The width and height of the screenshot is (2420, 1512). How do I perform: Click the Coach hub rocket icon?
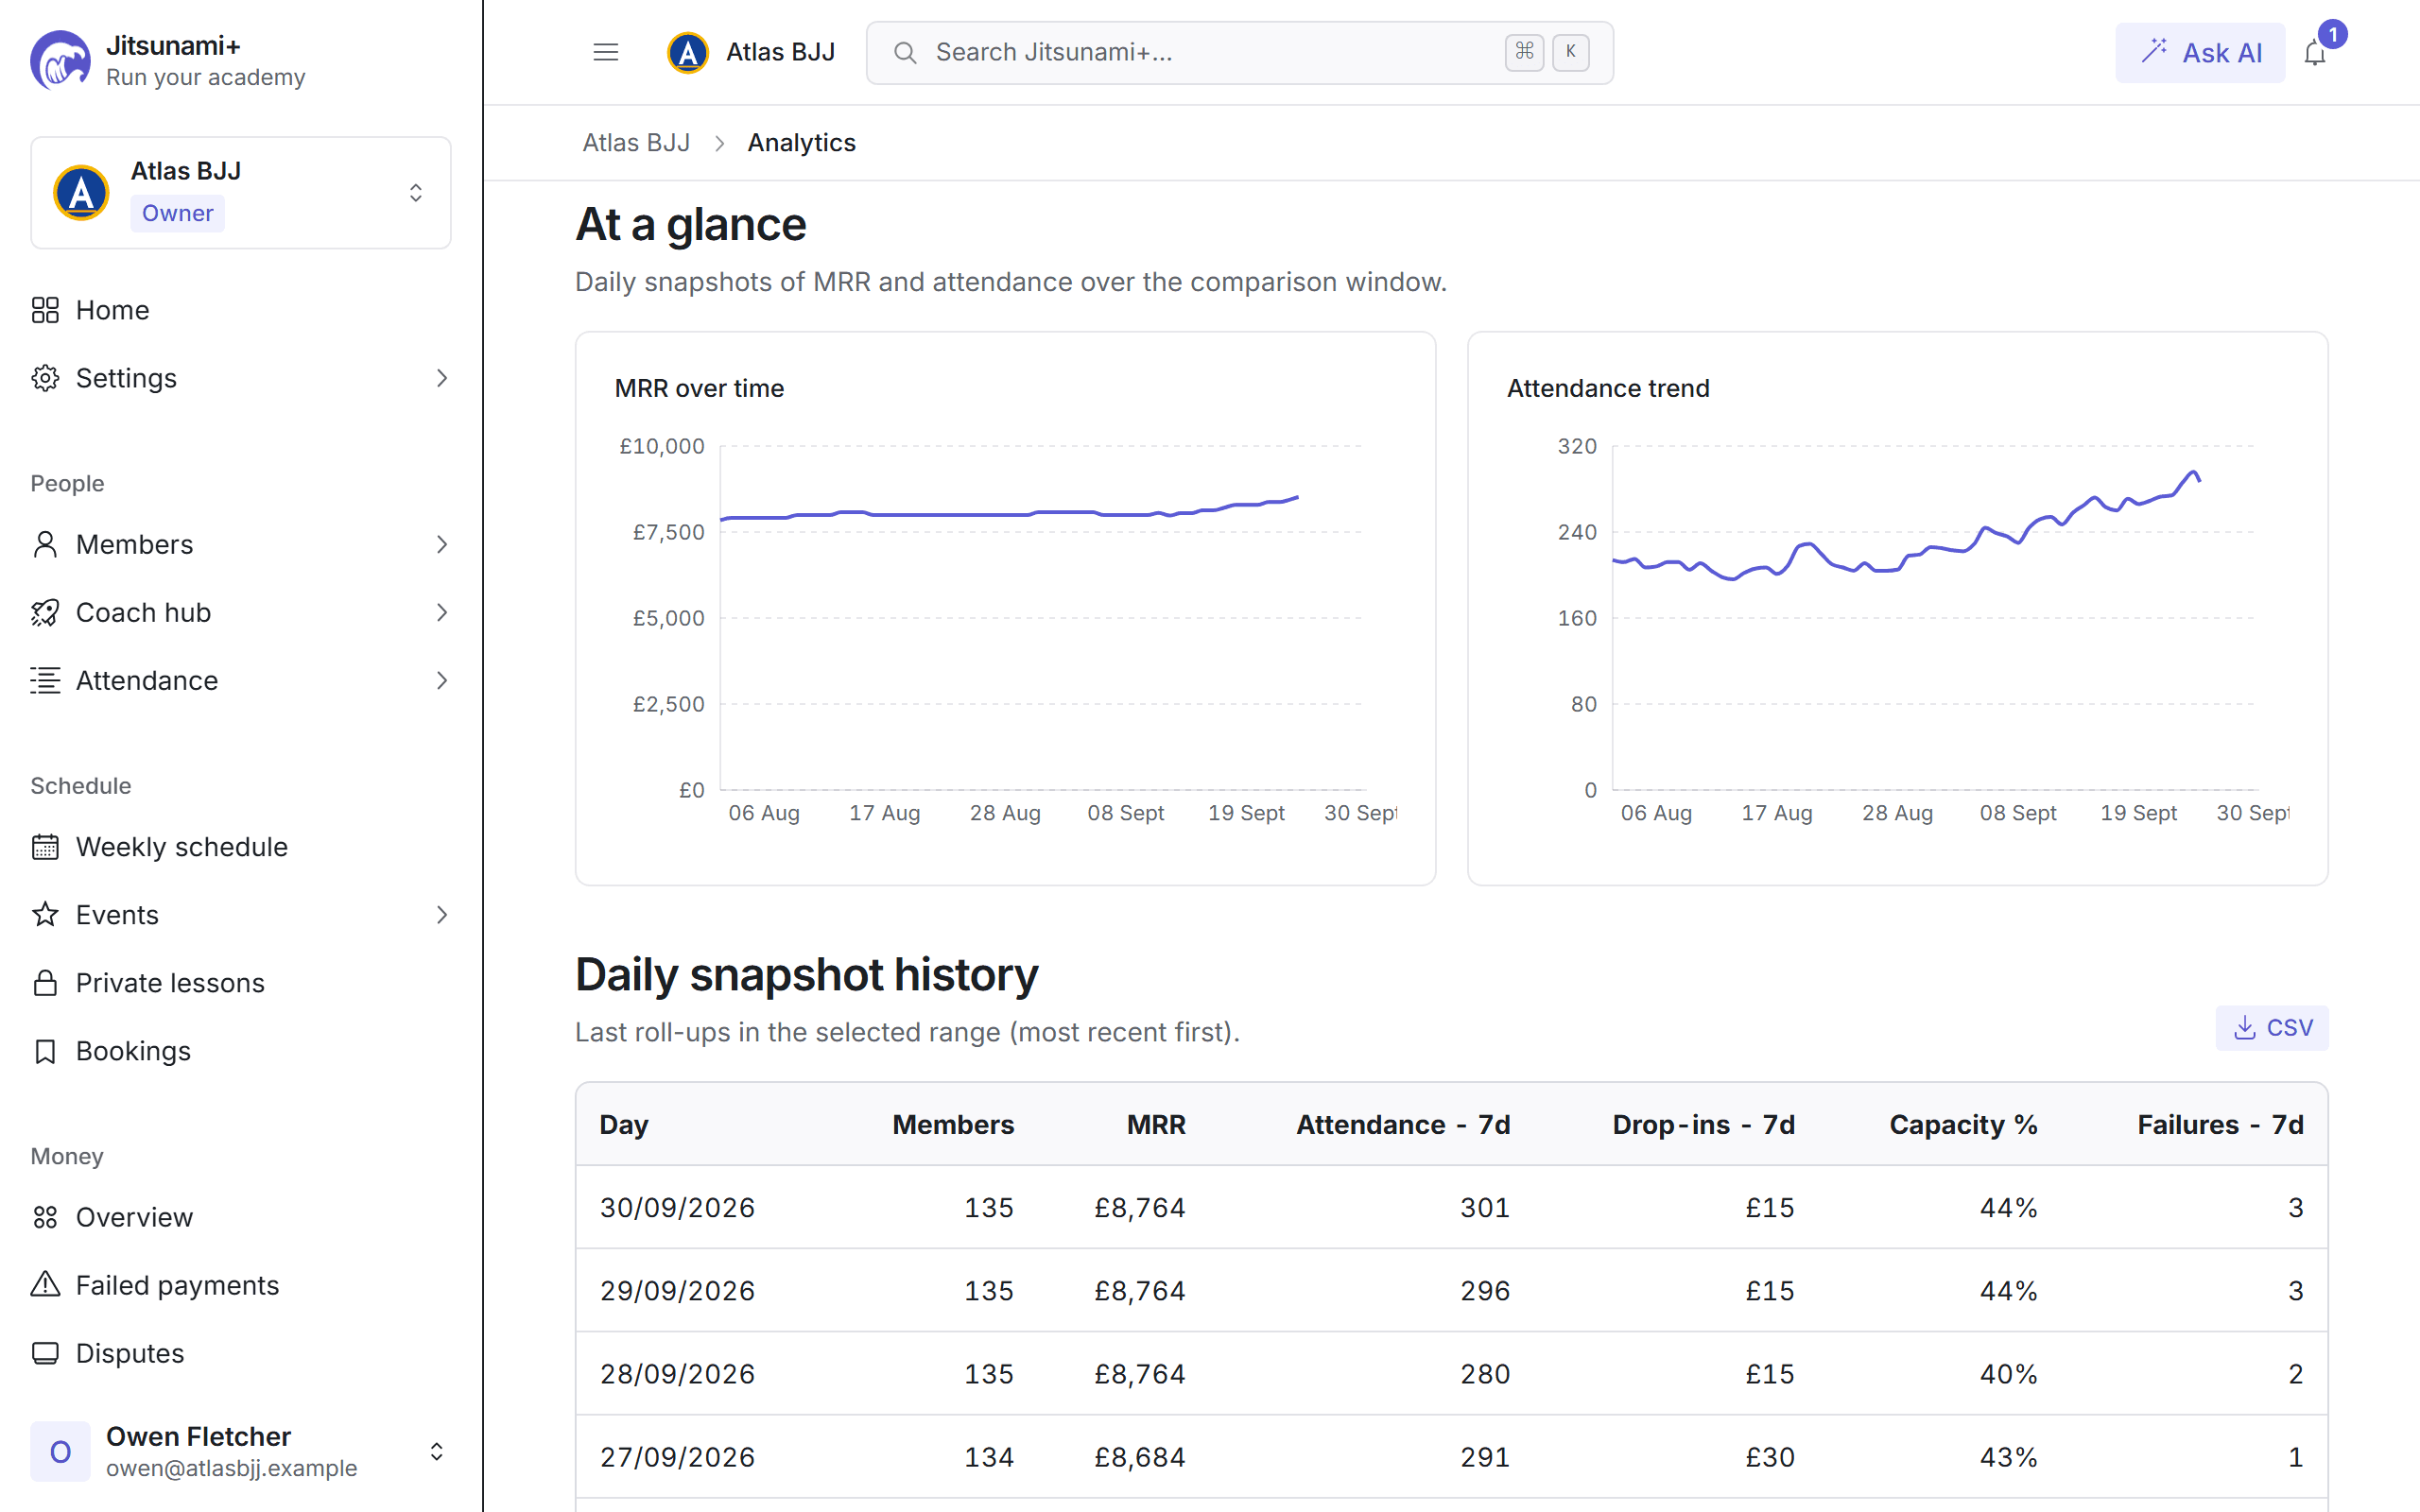coord(45,612)
